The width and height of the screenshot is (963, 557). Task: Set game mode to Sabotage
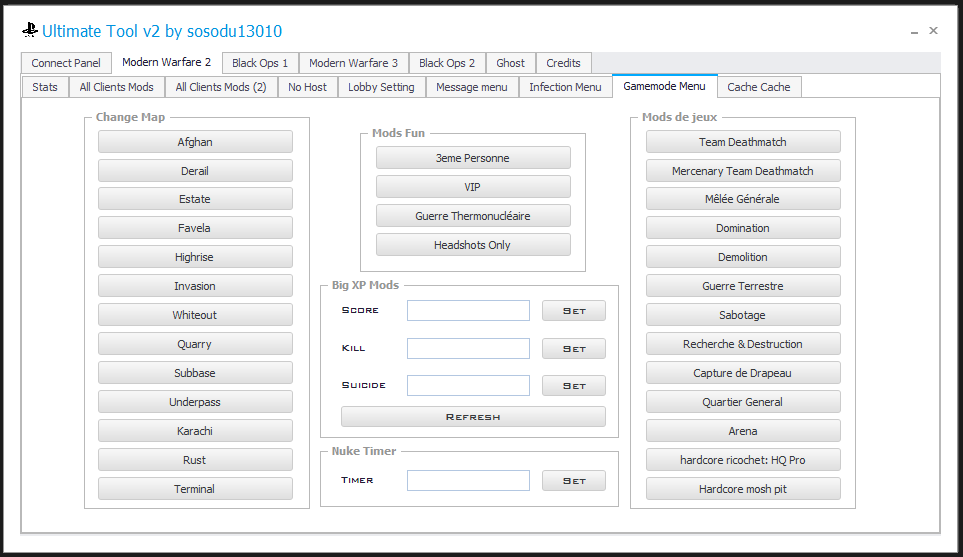(743, 314)
